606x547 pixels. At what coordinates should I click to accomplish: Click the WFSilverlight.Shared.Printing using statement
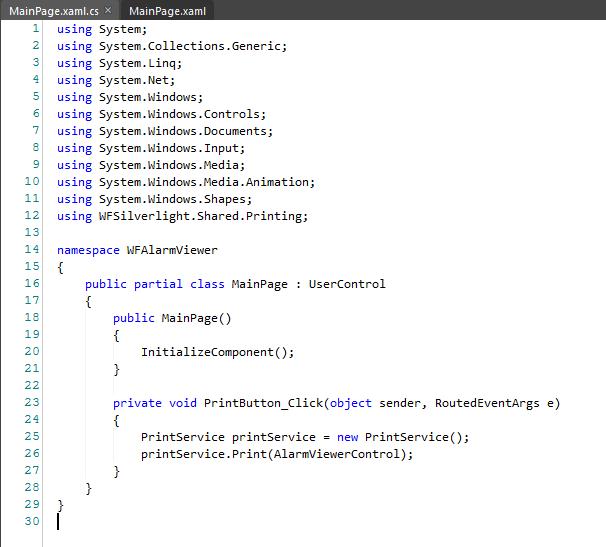[x=203, y=216]
